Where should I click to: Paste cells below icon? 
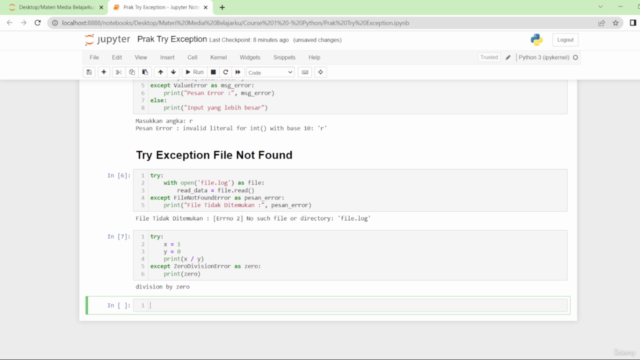tap(145, 72)
